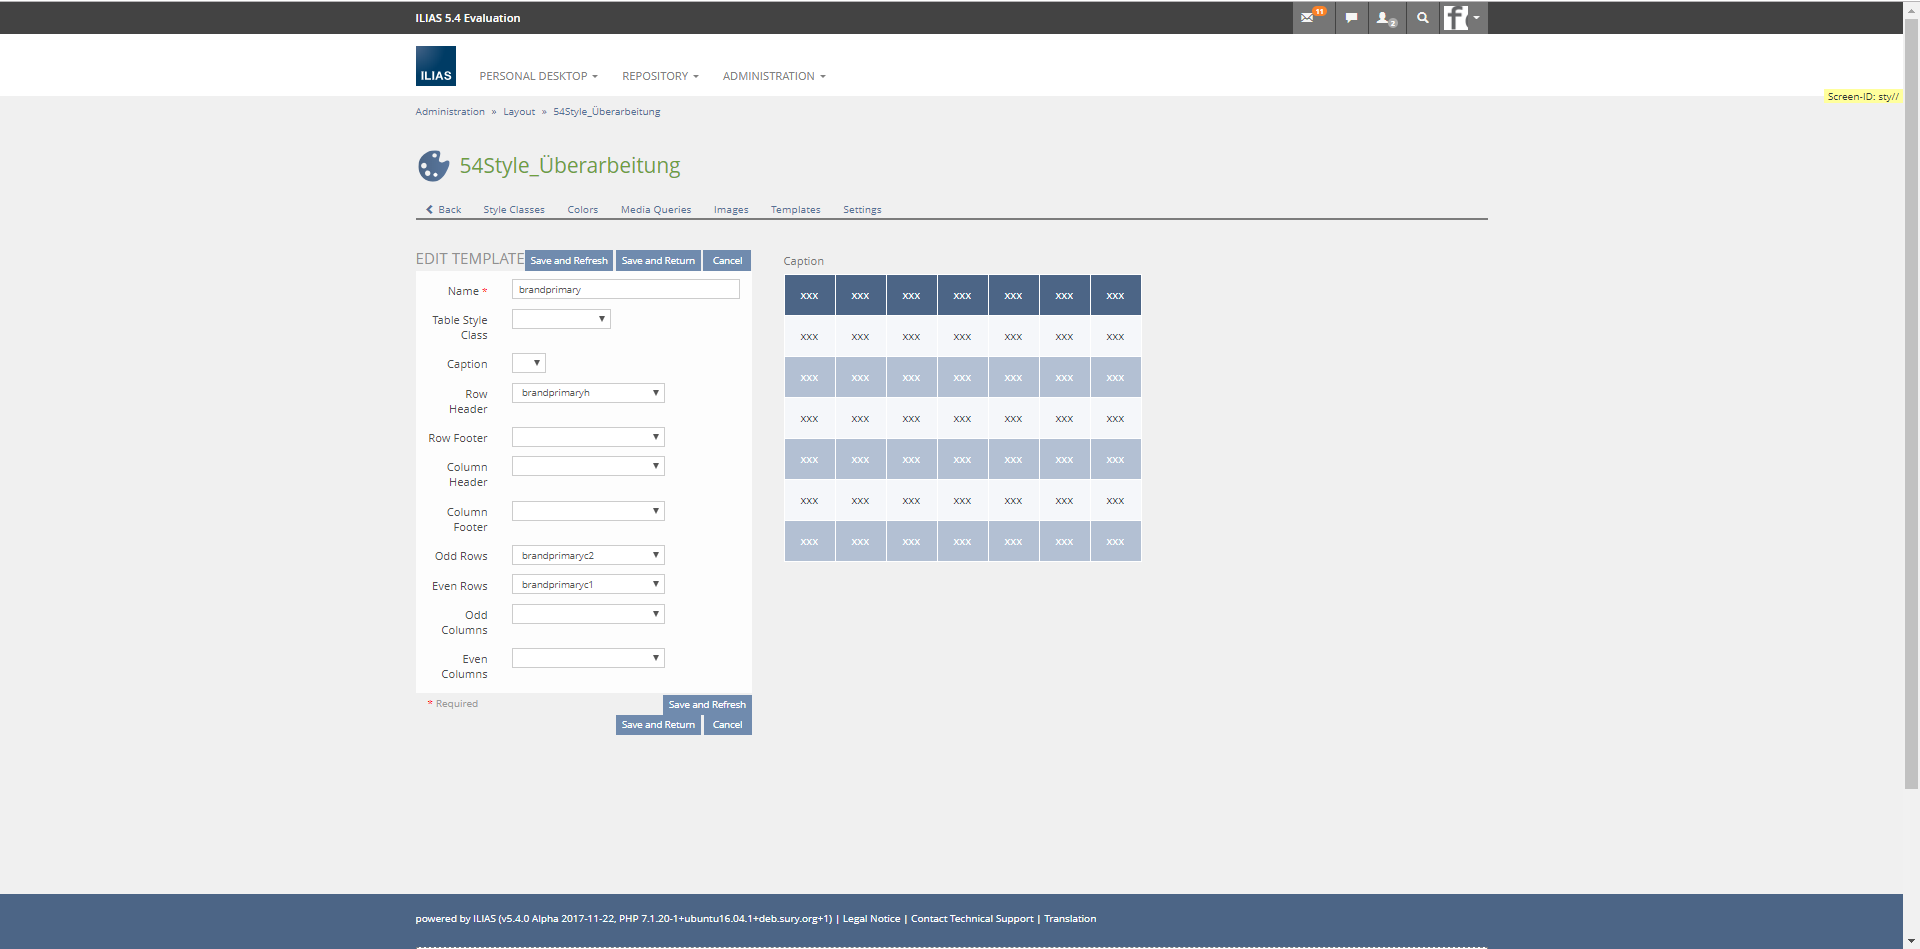Open the contacts people icon

point(1386,18)
